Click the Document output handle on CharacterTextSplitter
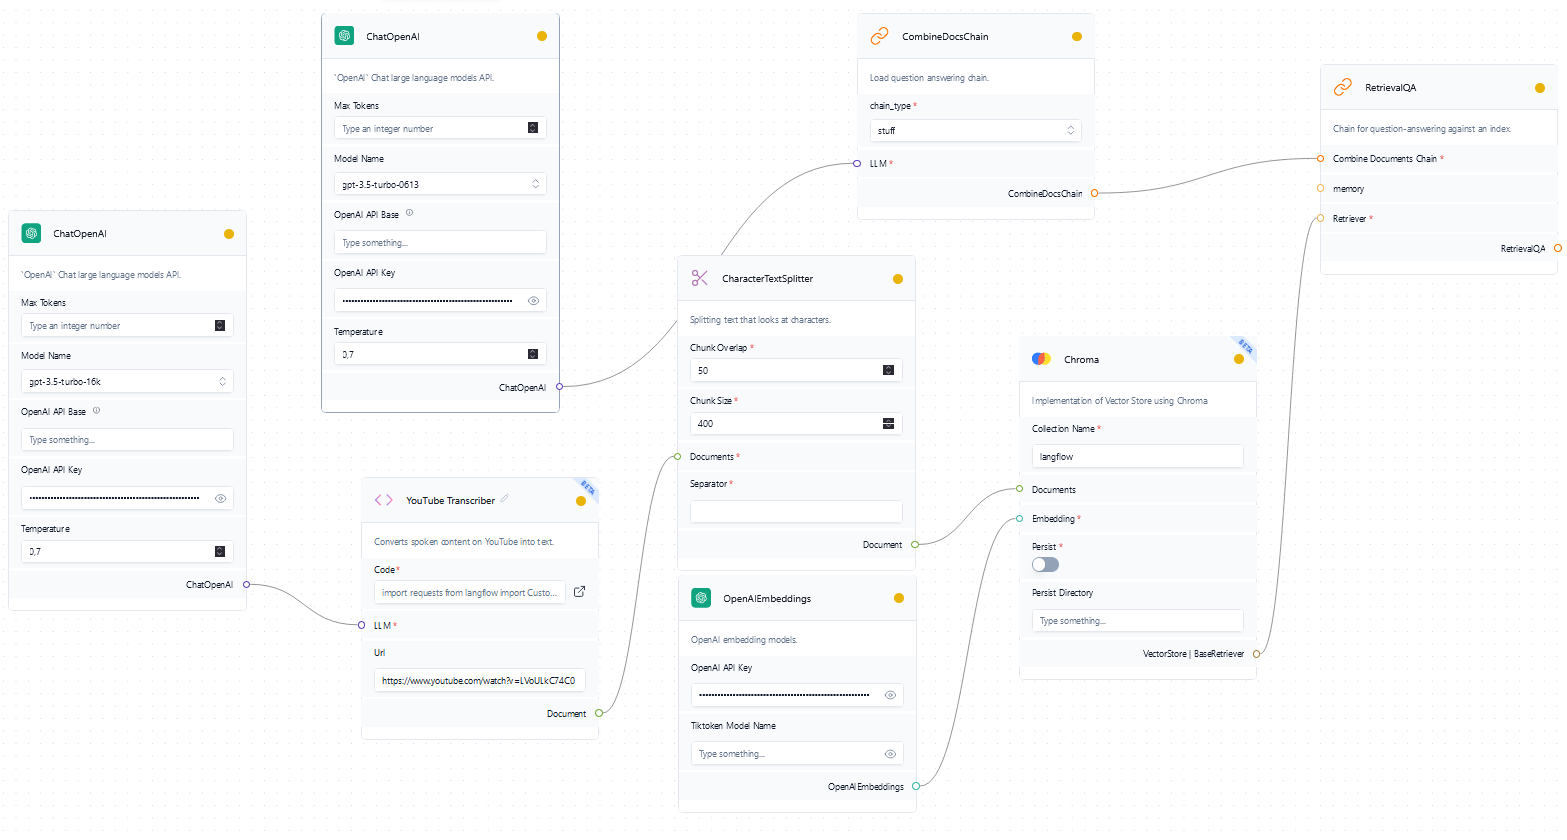Screen dimensions: 1567x840 915,544
